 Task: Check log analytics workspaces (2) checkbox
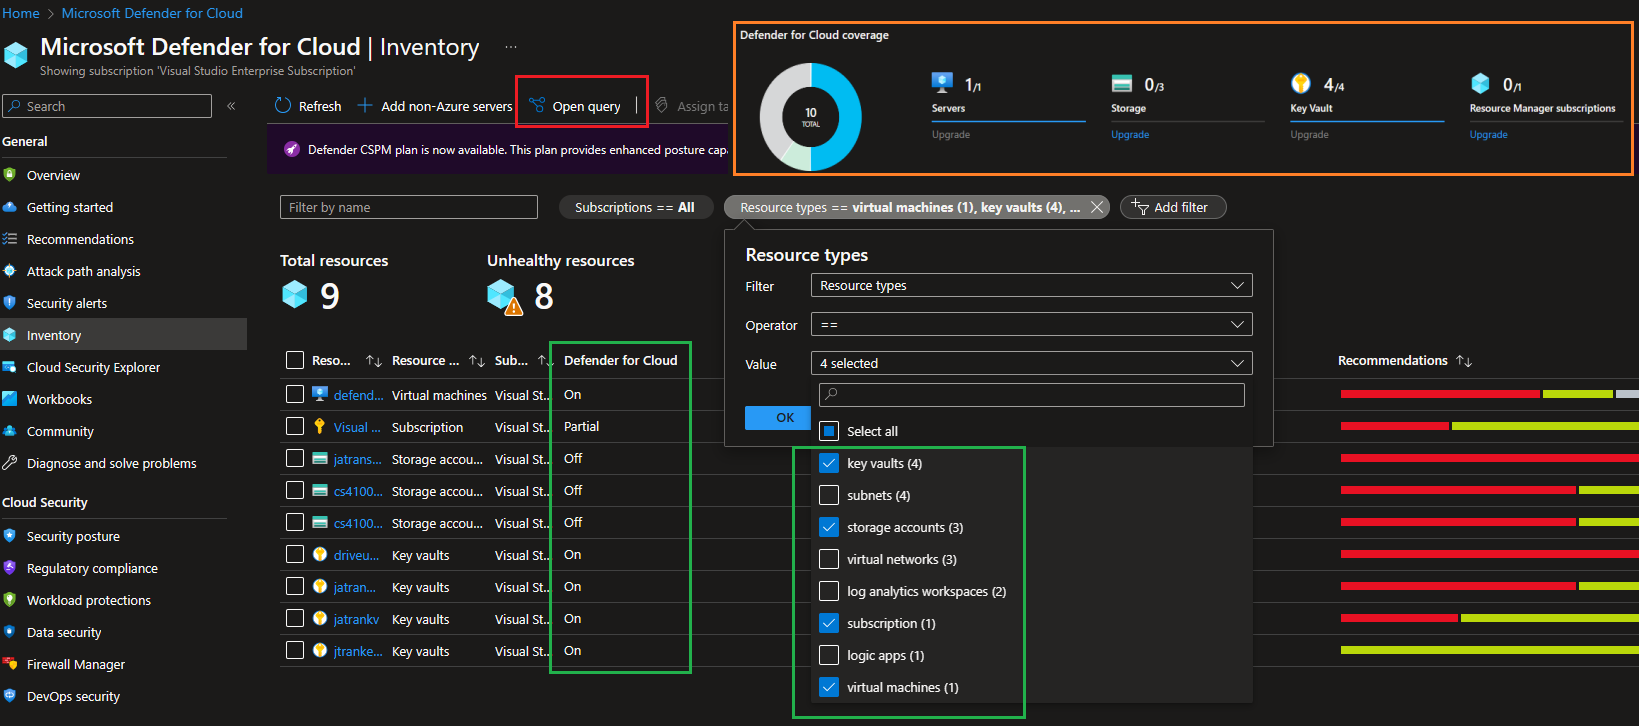pos(829,591)
